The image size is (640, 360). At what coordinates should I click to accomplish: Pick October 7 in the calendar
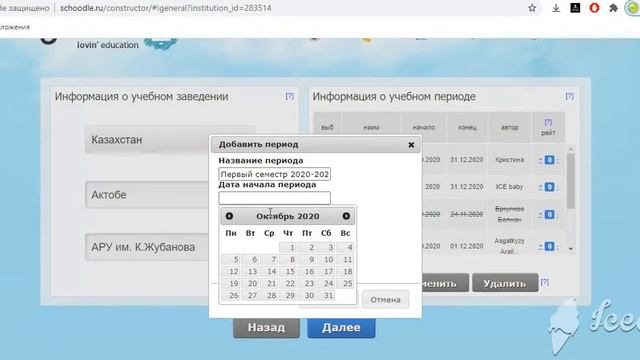[269, 259]
